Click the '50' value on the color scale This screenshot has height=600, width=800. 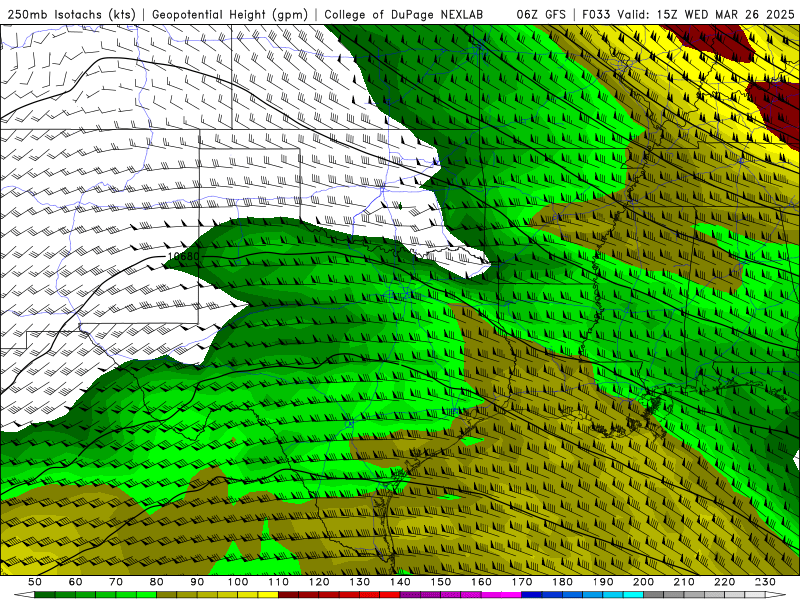pos(35,582)
